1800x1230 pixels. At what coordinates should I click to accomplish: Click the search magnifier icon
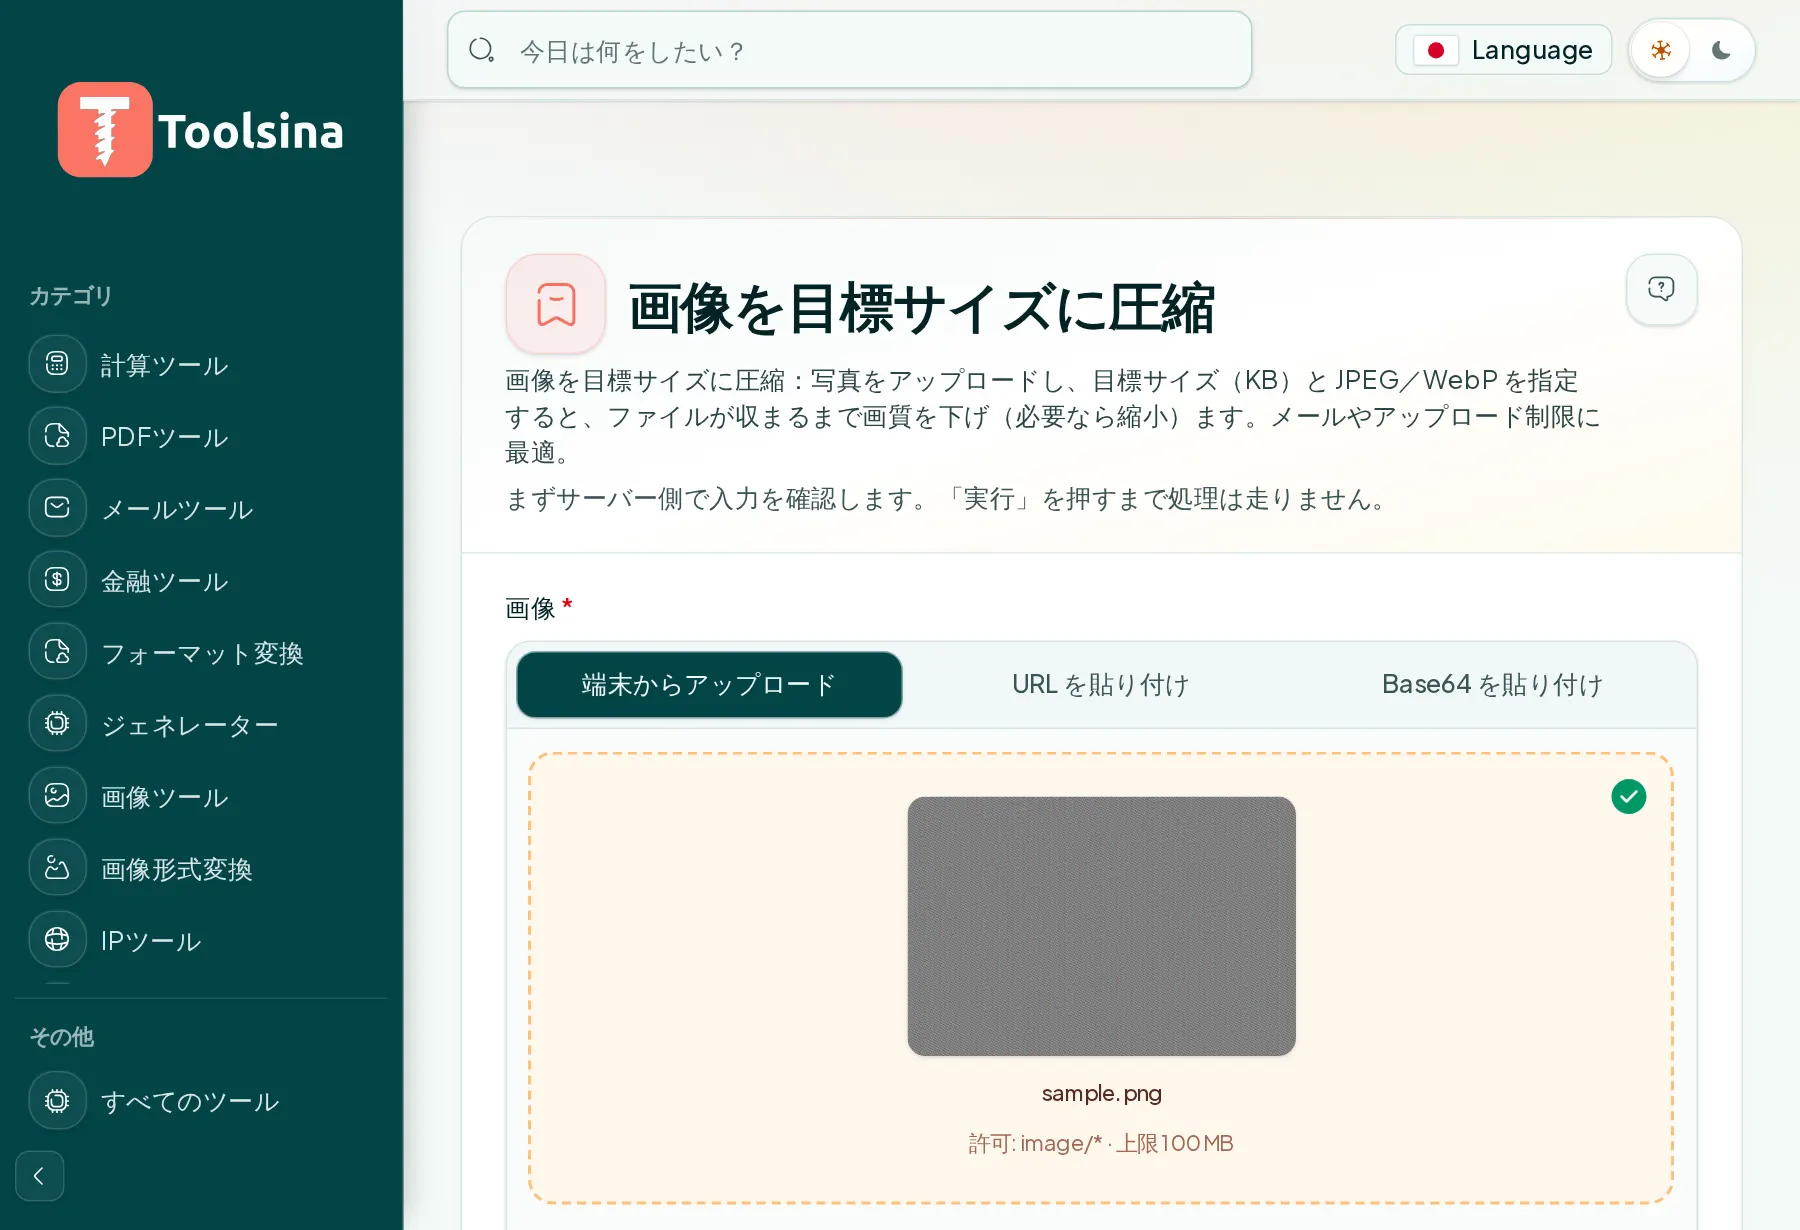coord(482,50)
